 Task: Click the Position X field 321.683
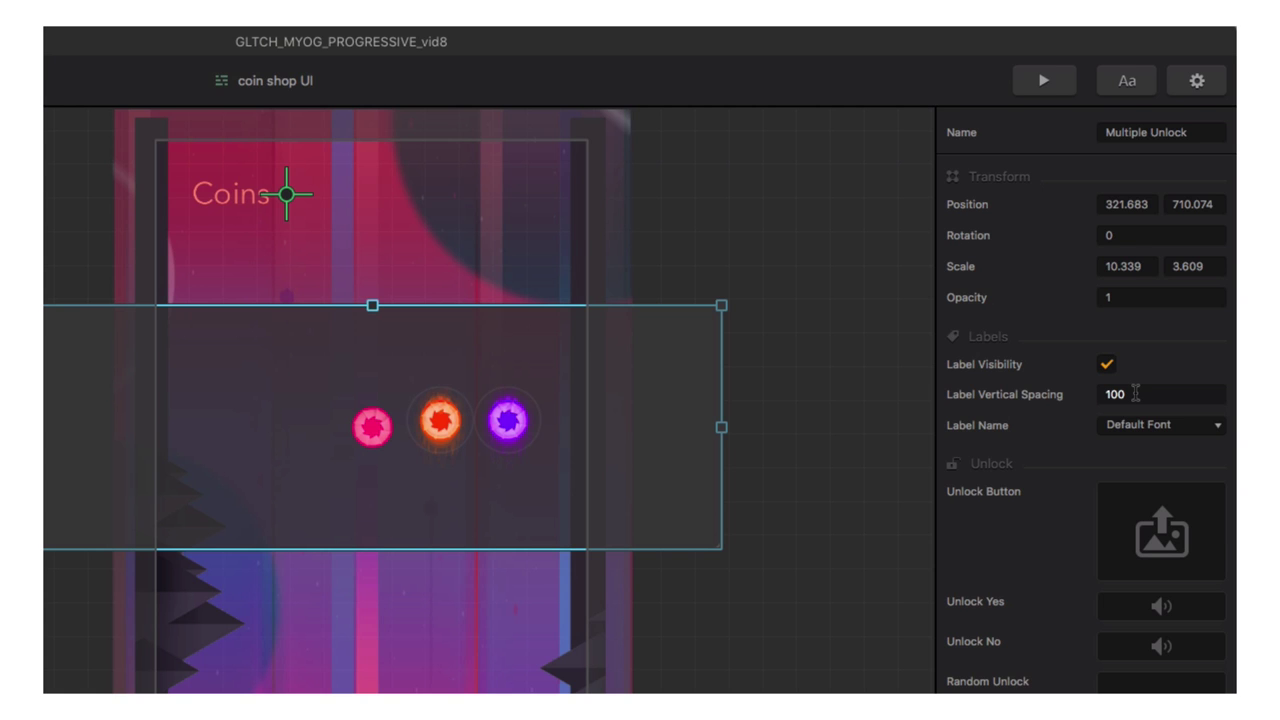tap(1127, 204)
